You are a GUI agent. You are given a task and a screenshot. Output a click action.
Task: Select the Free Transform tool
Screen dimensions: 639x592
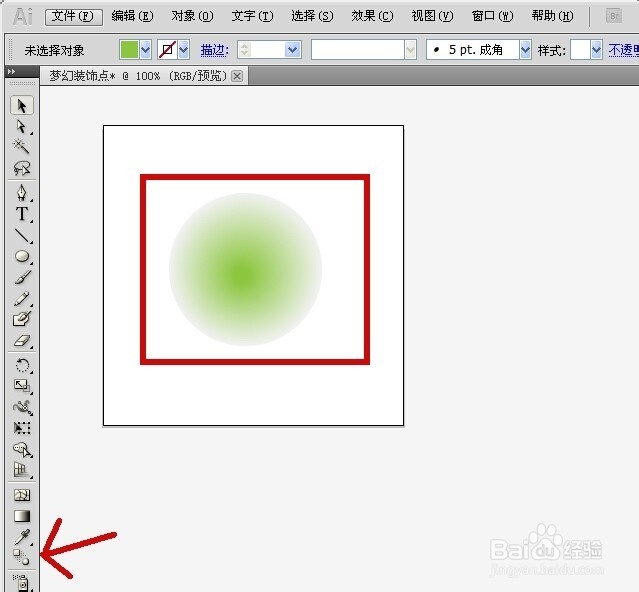tap(22, 428)
